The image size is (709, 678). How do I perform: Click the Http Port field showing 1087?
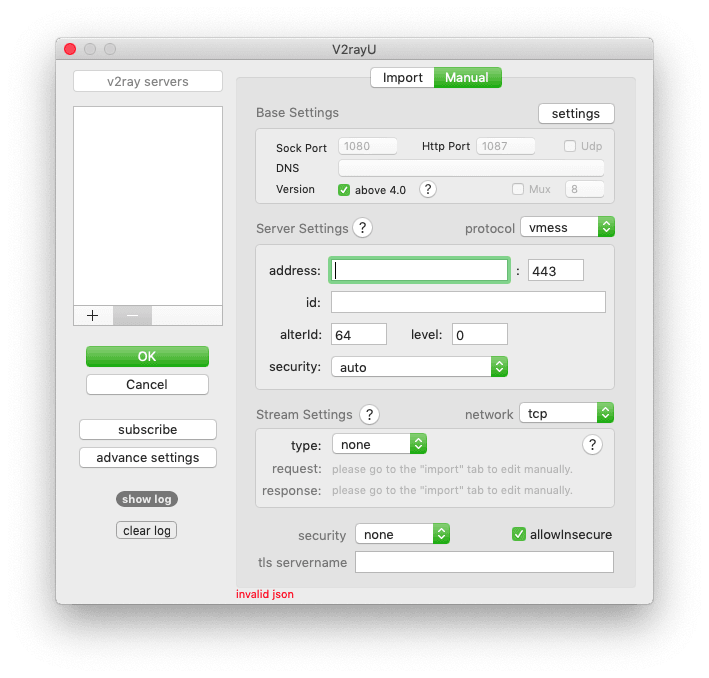point(506,146)
